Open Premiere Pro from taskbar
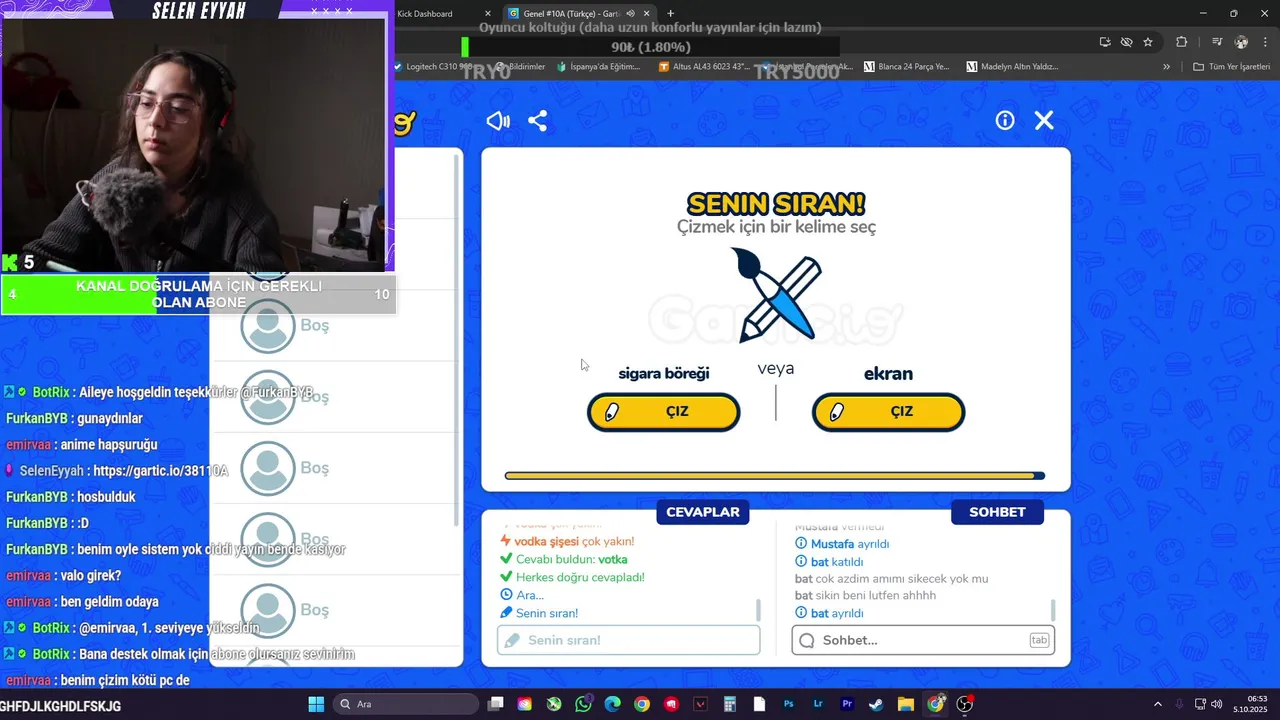 point(847,704)
